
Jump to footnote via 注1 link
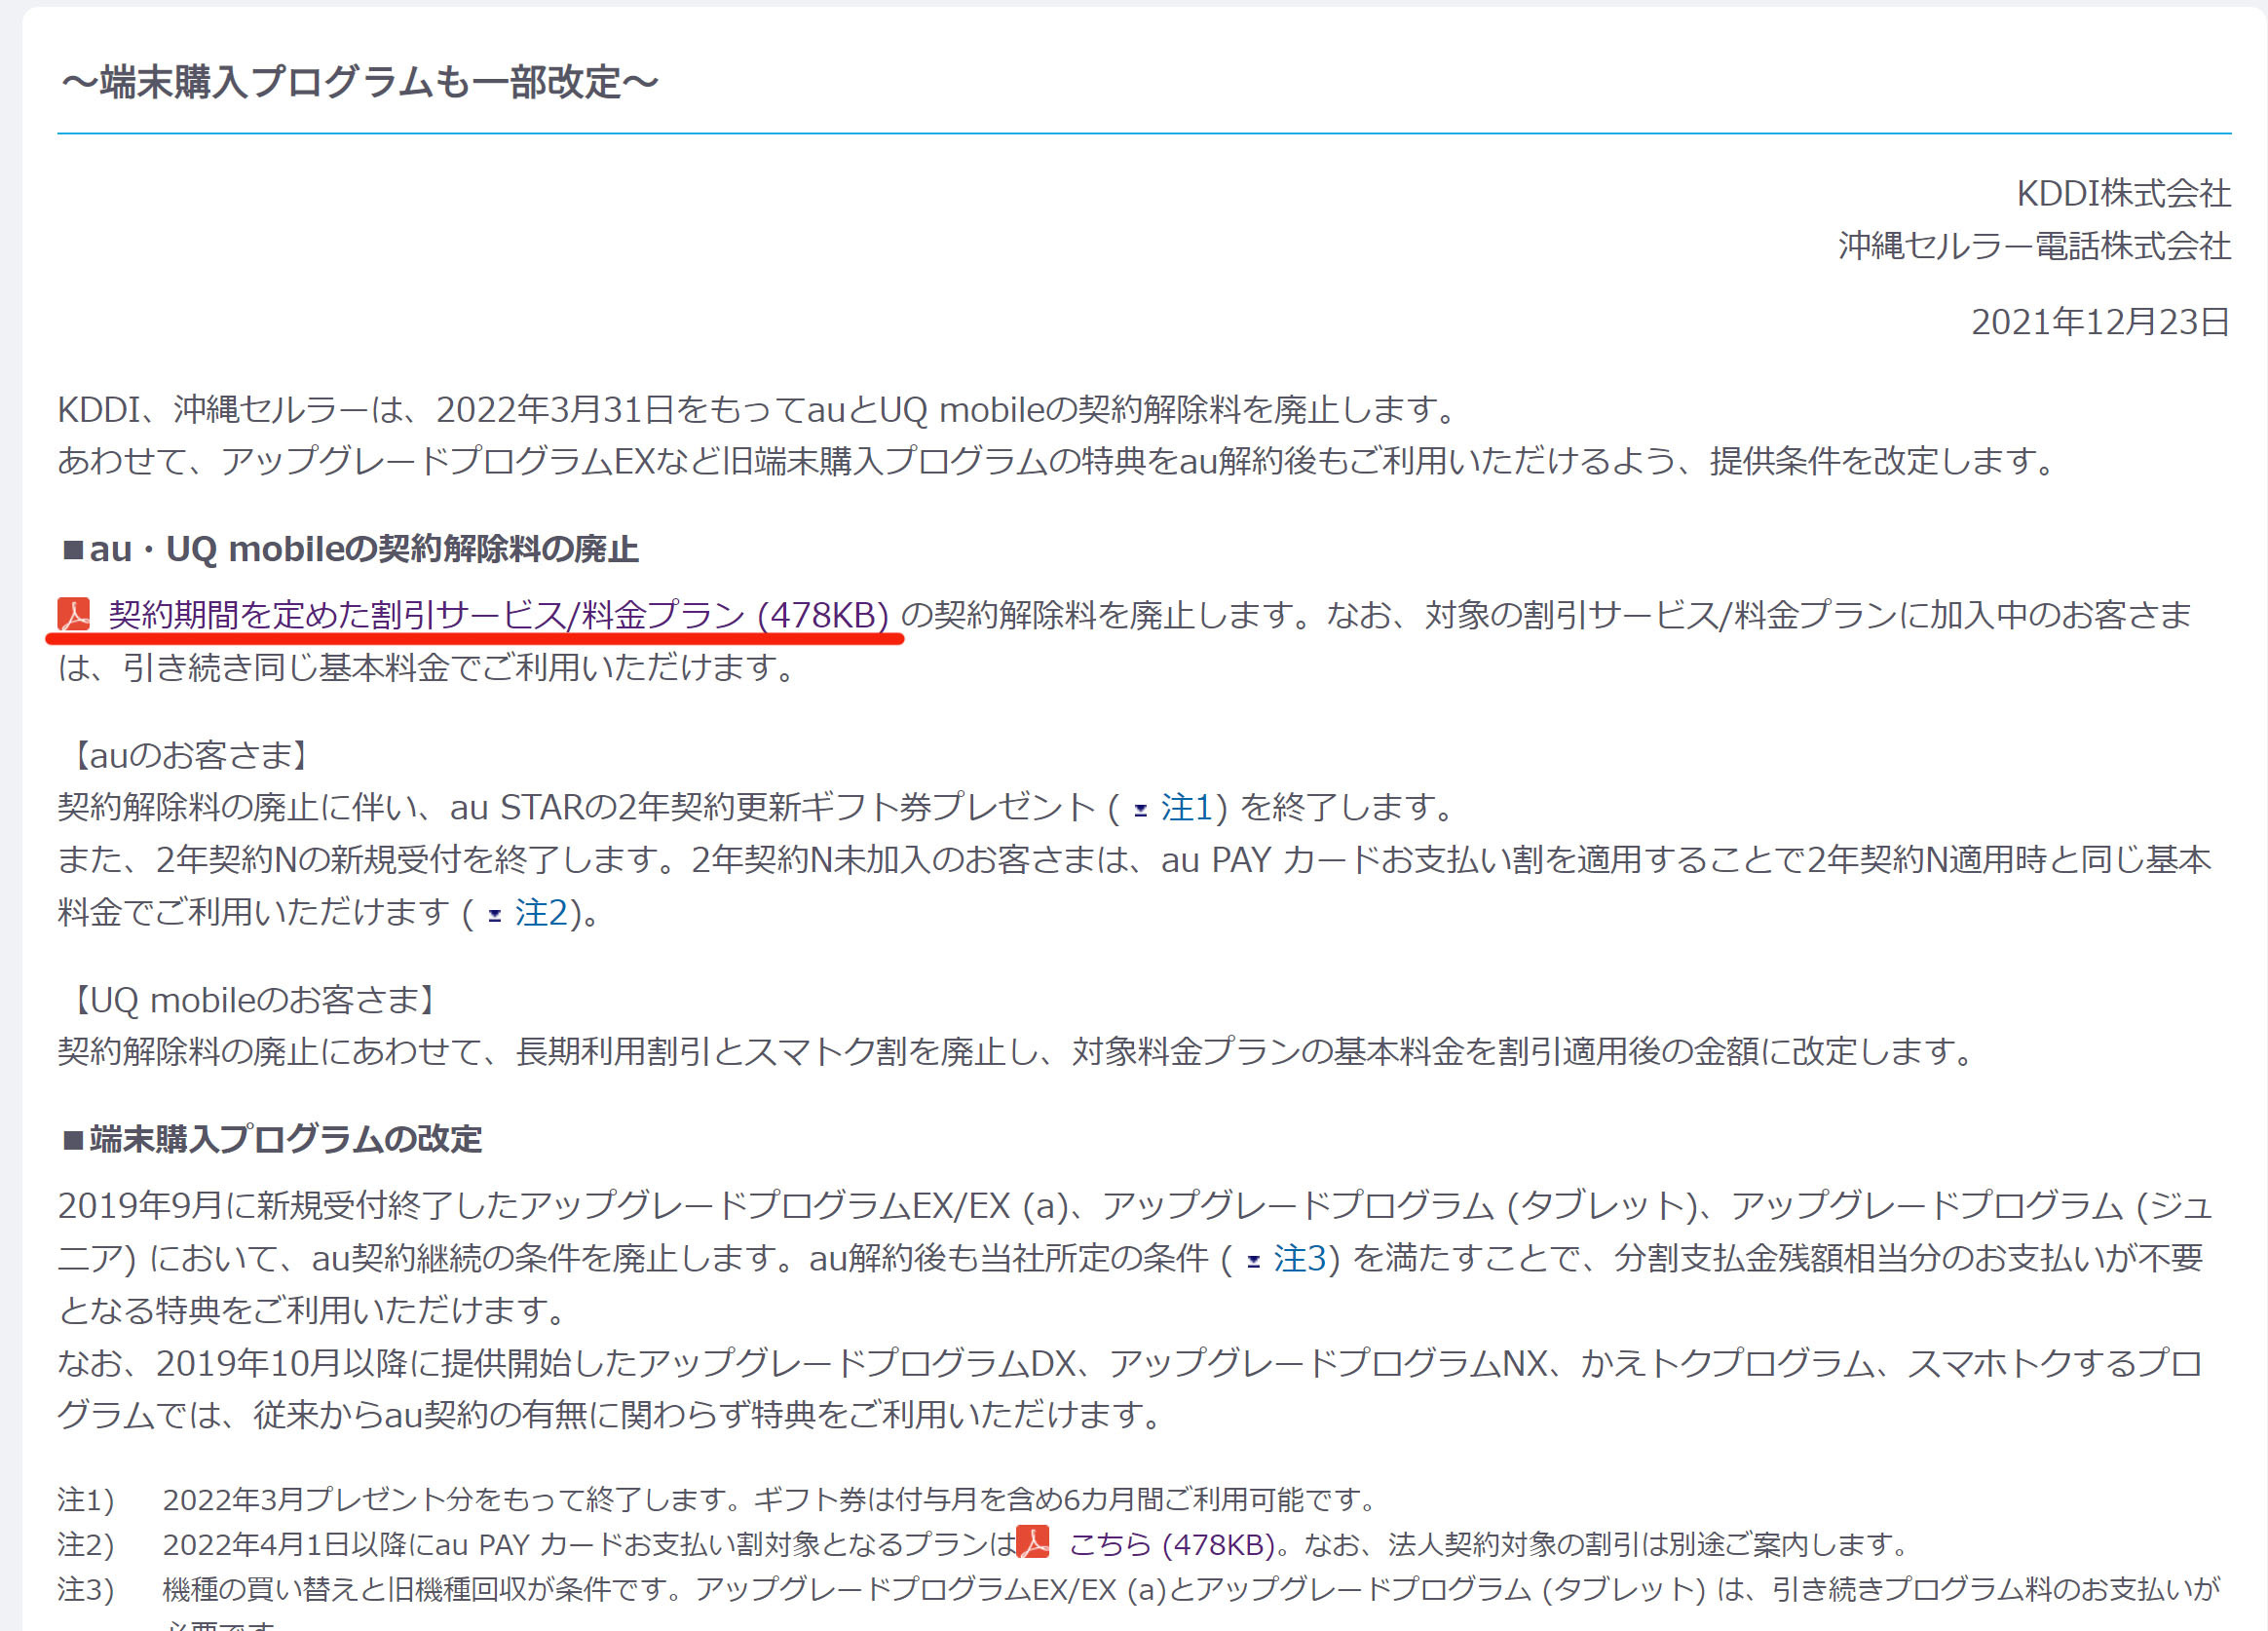pyautogui.click(x=1186, y=807)
